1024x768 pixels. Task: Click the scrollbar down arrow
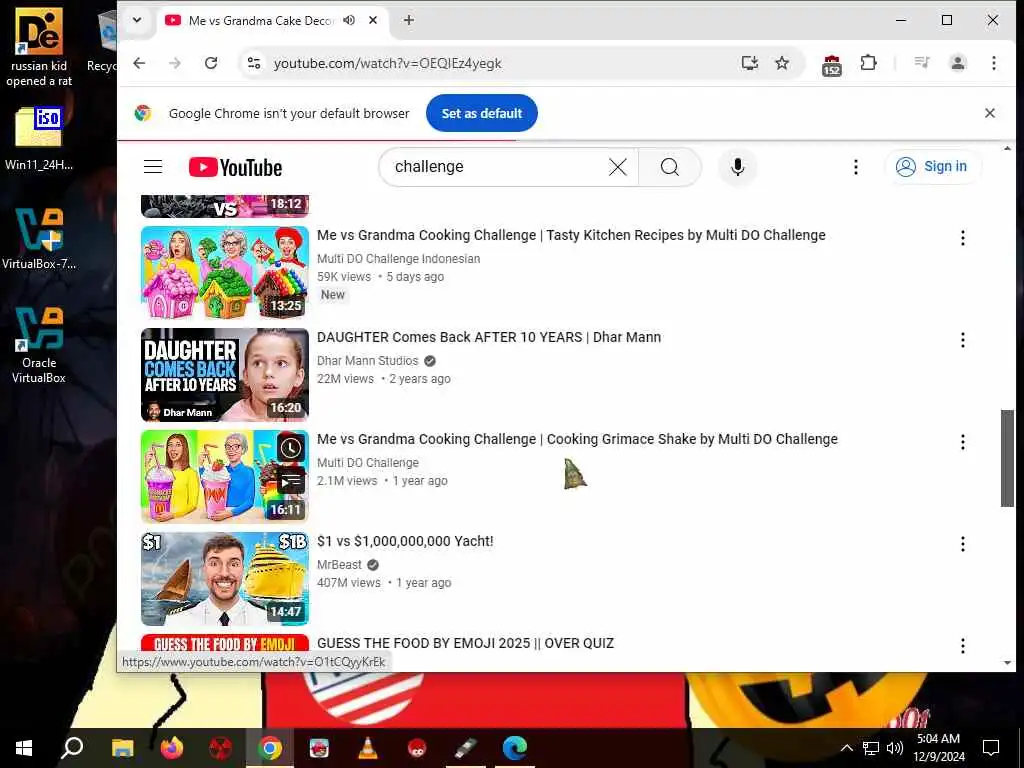(x=1007, y=663)
